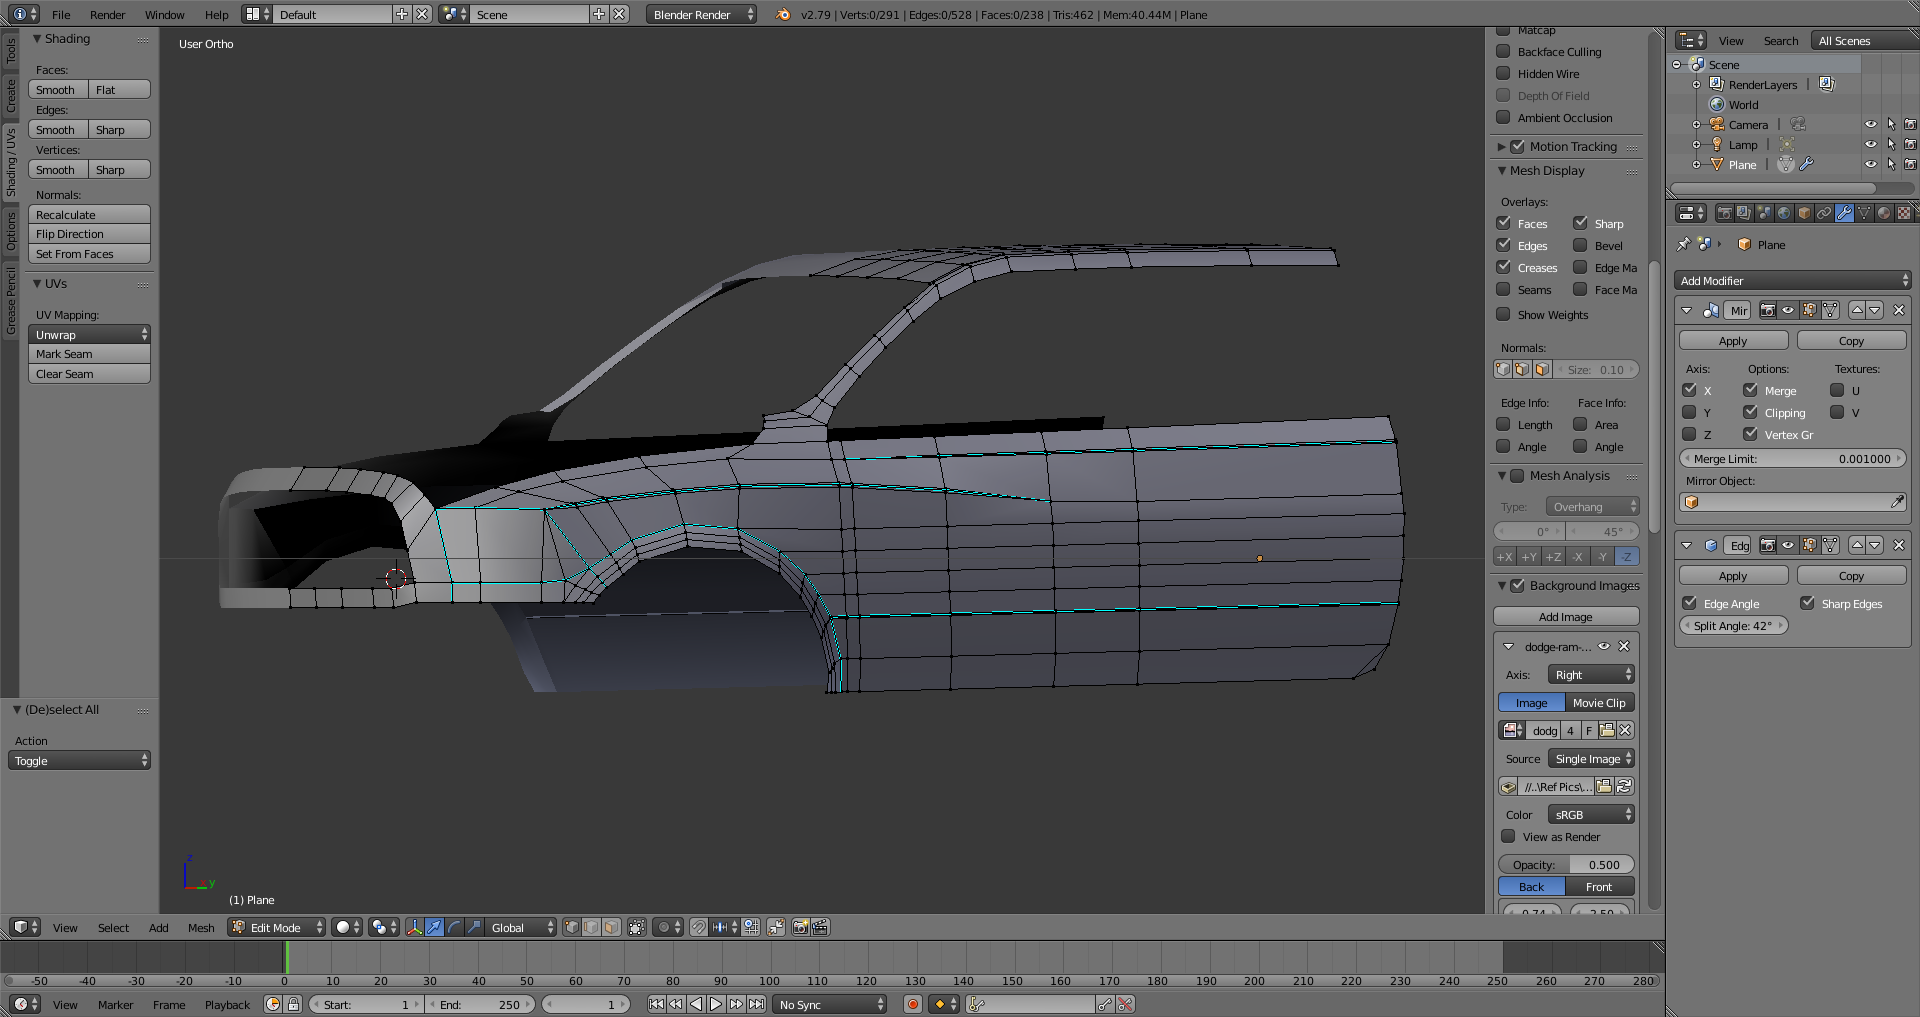Open the Unwrap UV mapping dropdown
1920x1017 pixels.
[x=89, y=334]
